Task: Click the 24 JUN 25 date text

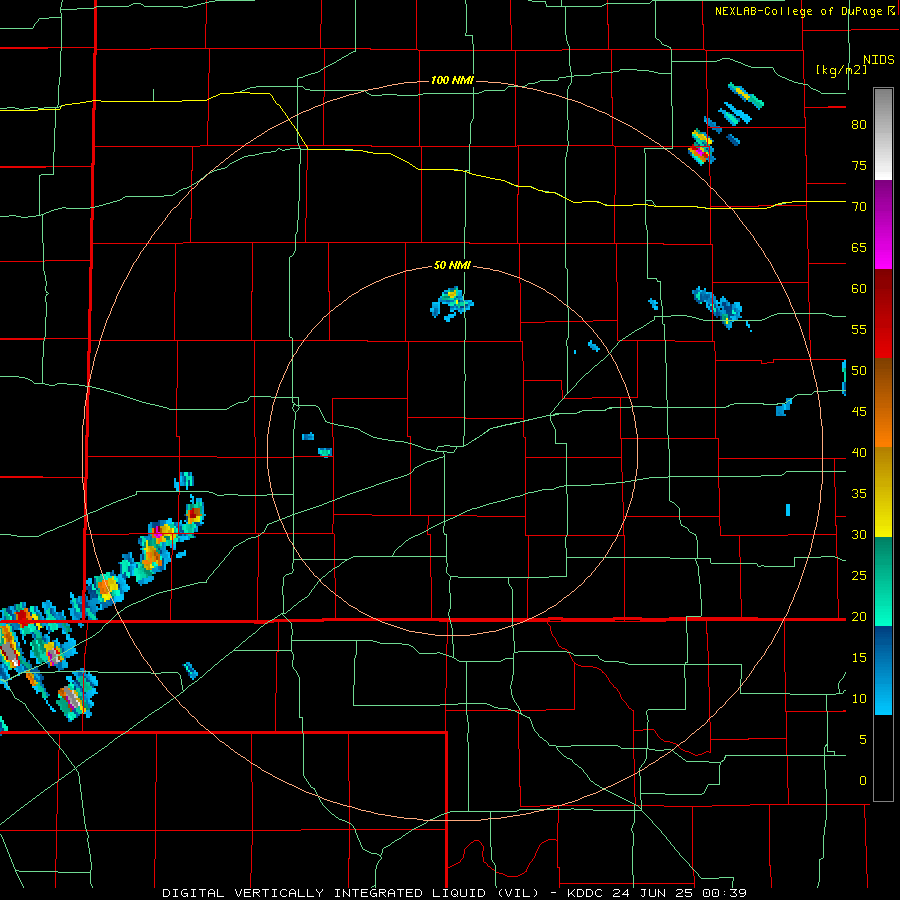Action: tap(654, 893)
